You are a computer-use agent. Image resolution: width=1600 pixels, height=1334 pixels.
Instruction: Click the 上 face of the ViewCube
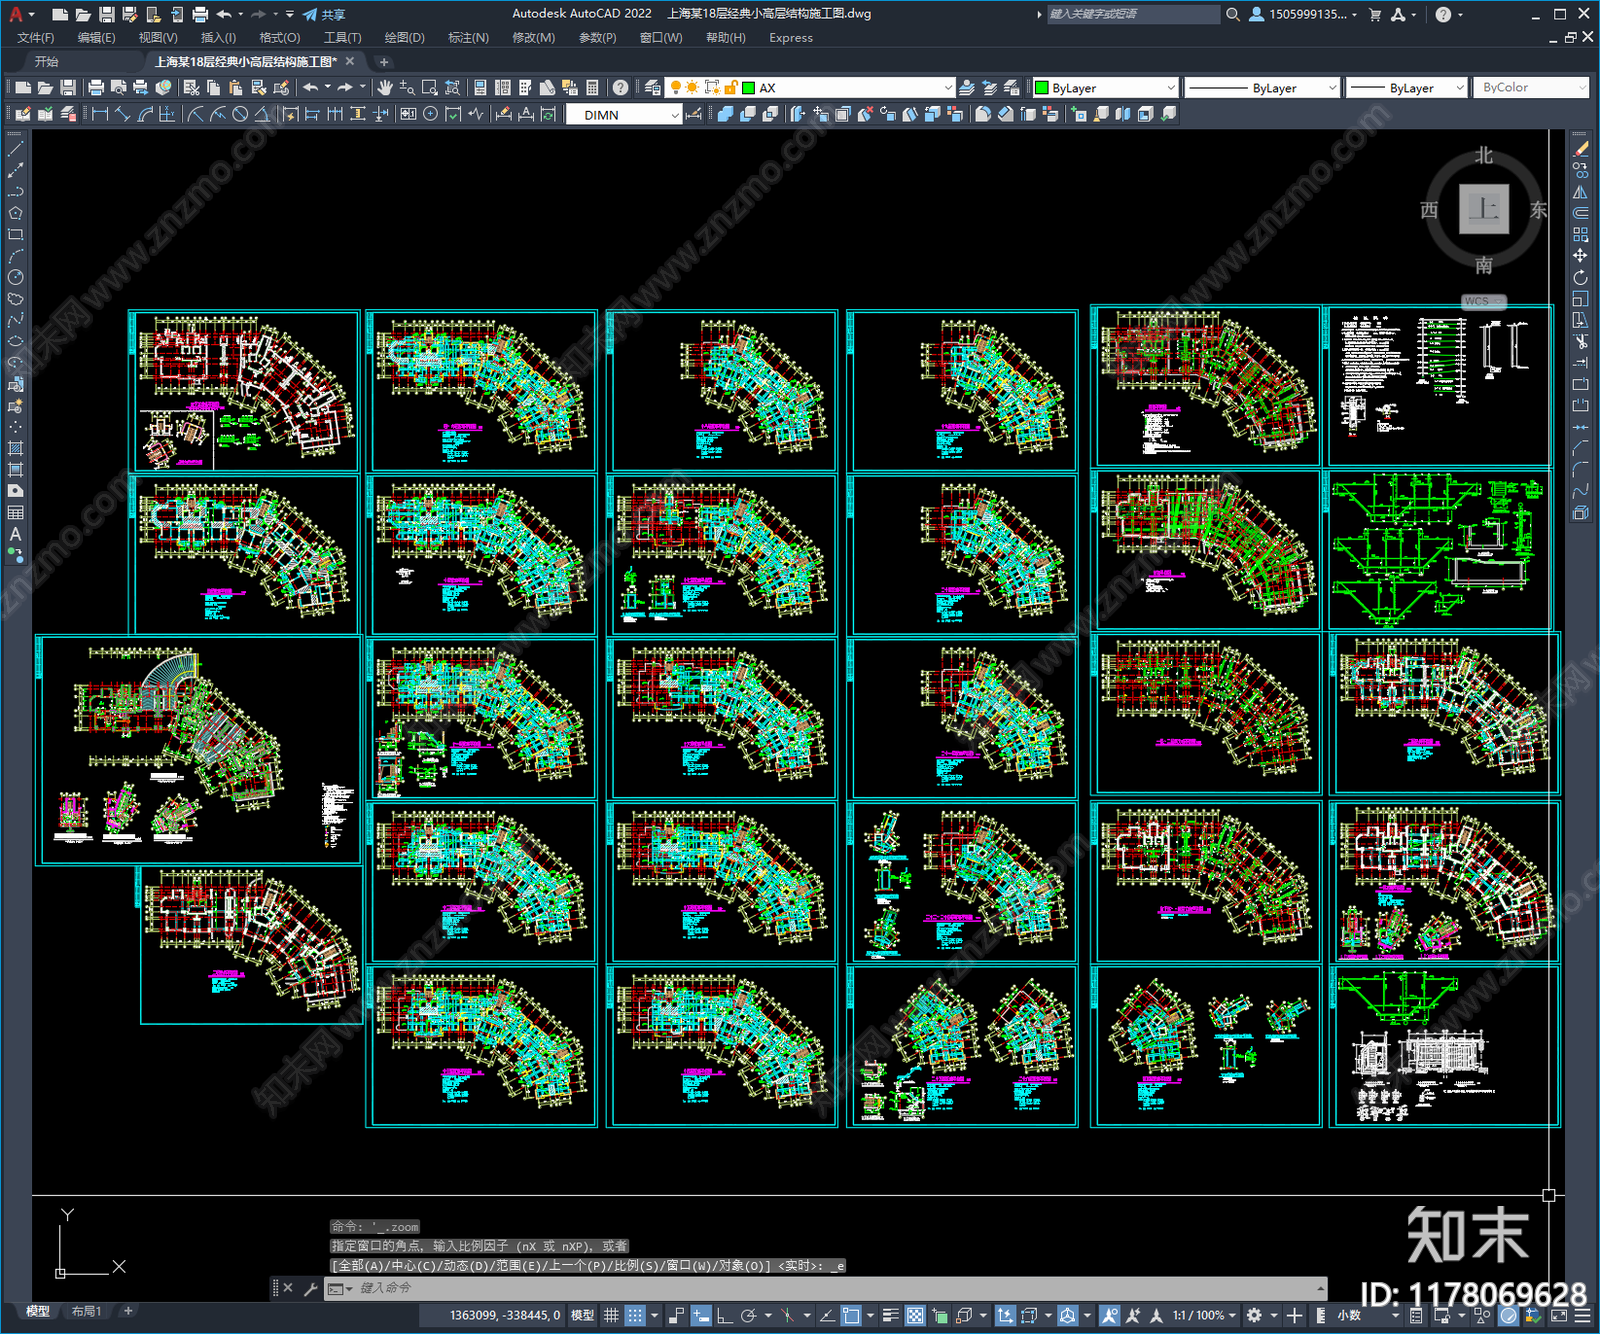tap(1484, 209)
